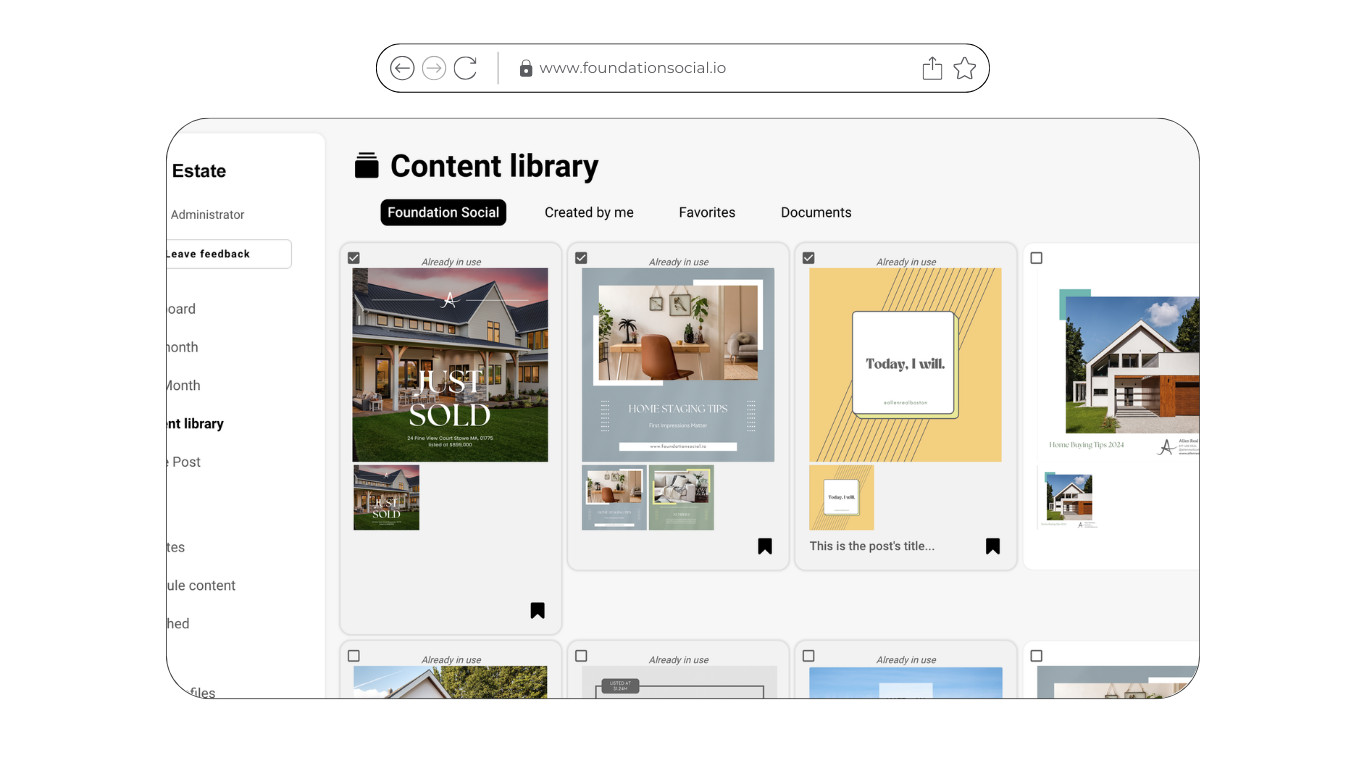Select the Documents tab
Viewport: 1366px width, 768px height.
[816, 212]
